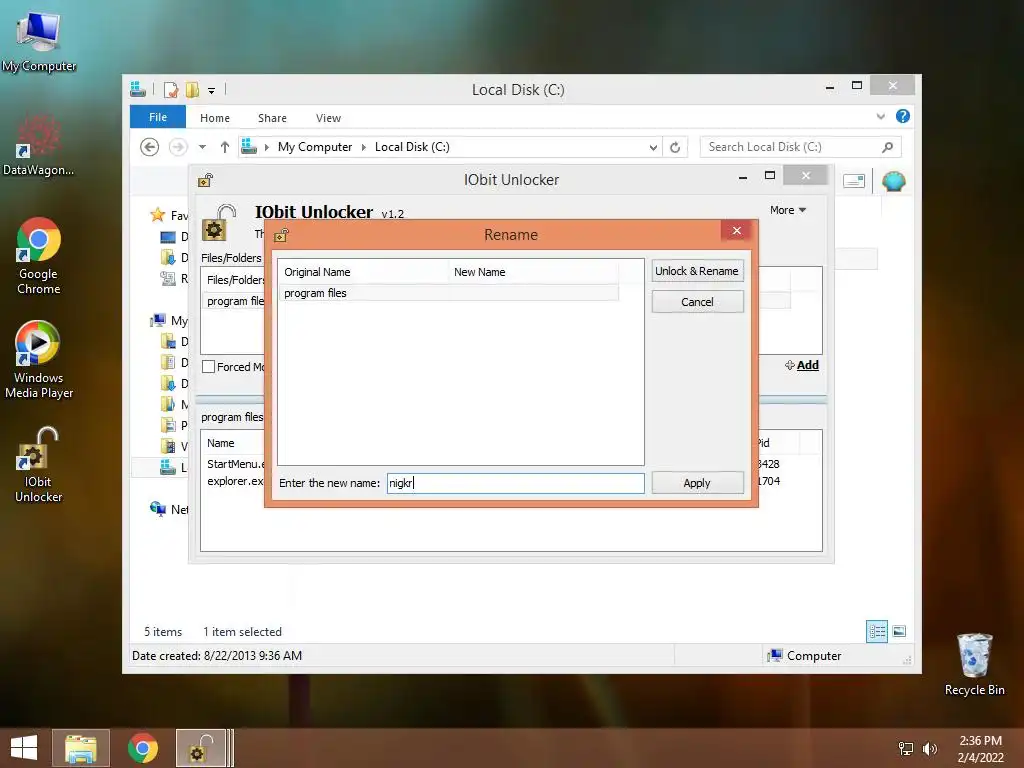Viewport: 1024px width, 768px height.
Task: Open Chrome from the taskbar
Action: 142,748
